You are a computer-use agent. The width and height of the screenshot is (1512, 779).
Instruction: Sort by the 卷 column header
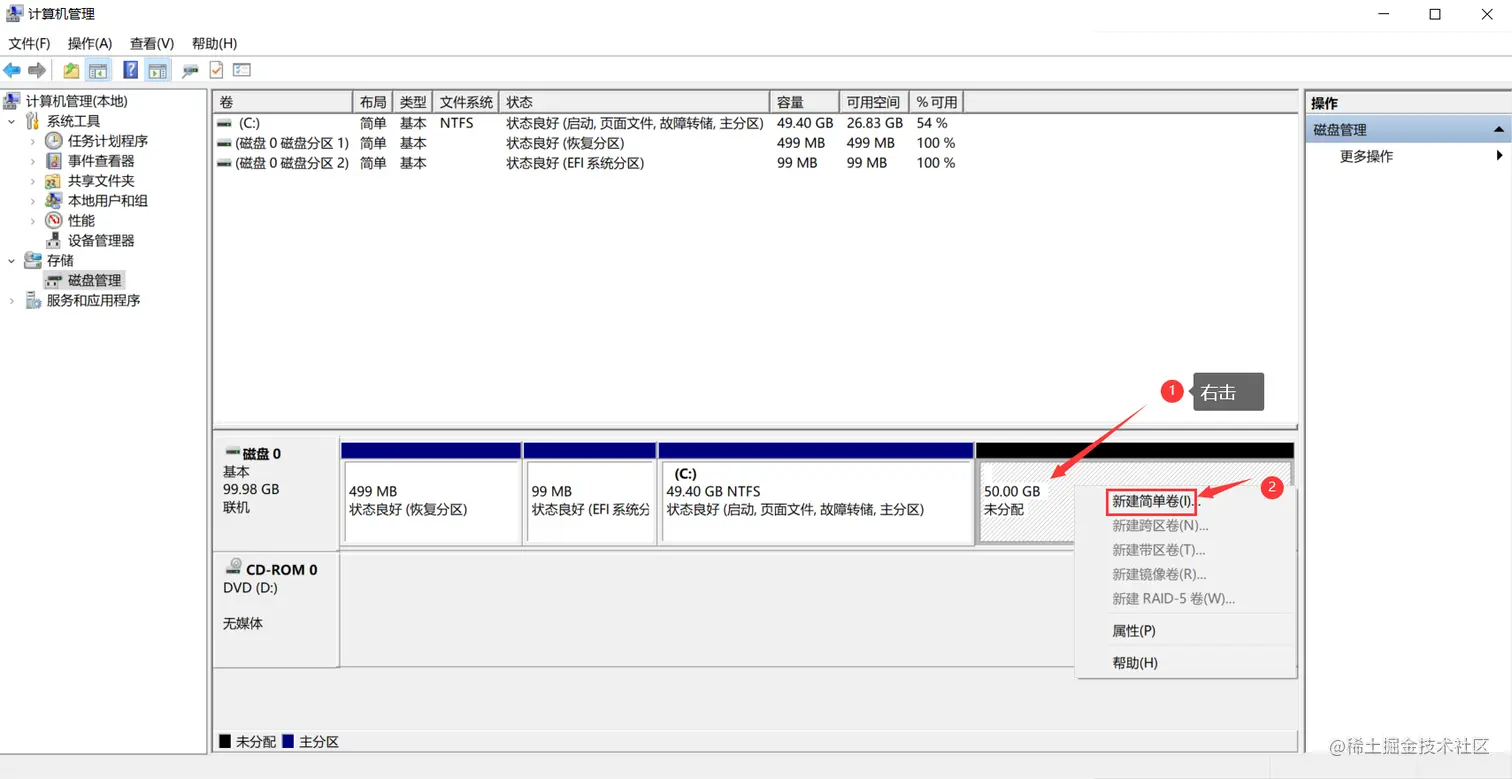[x=283, y=102]
